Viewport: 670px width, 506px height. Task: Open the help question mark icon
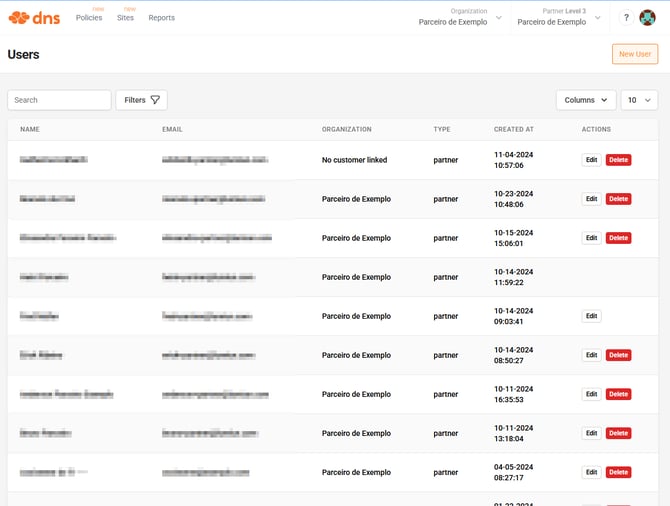626,18
